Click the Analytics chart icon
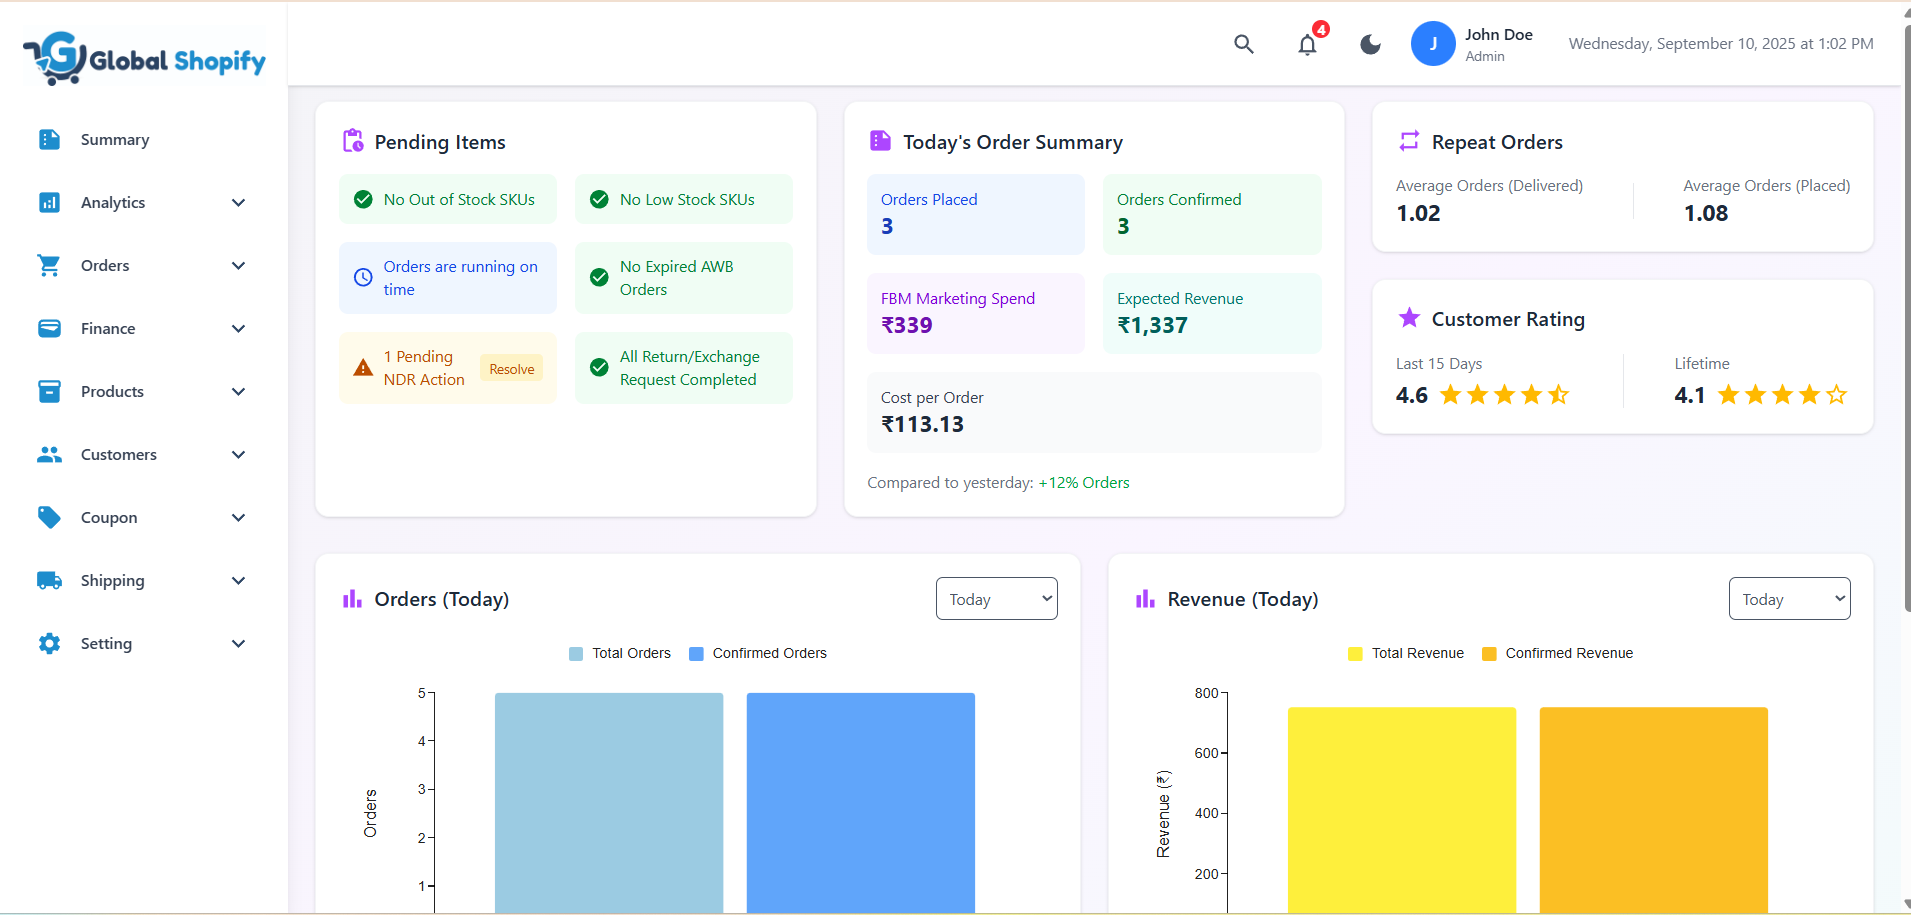The width and height of the screenshot is (1911, 915). click(x=49, y=202)
